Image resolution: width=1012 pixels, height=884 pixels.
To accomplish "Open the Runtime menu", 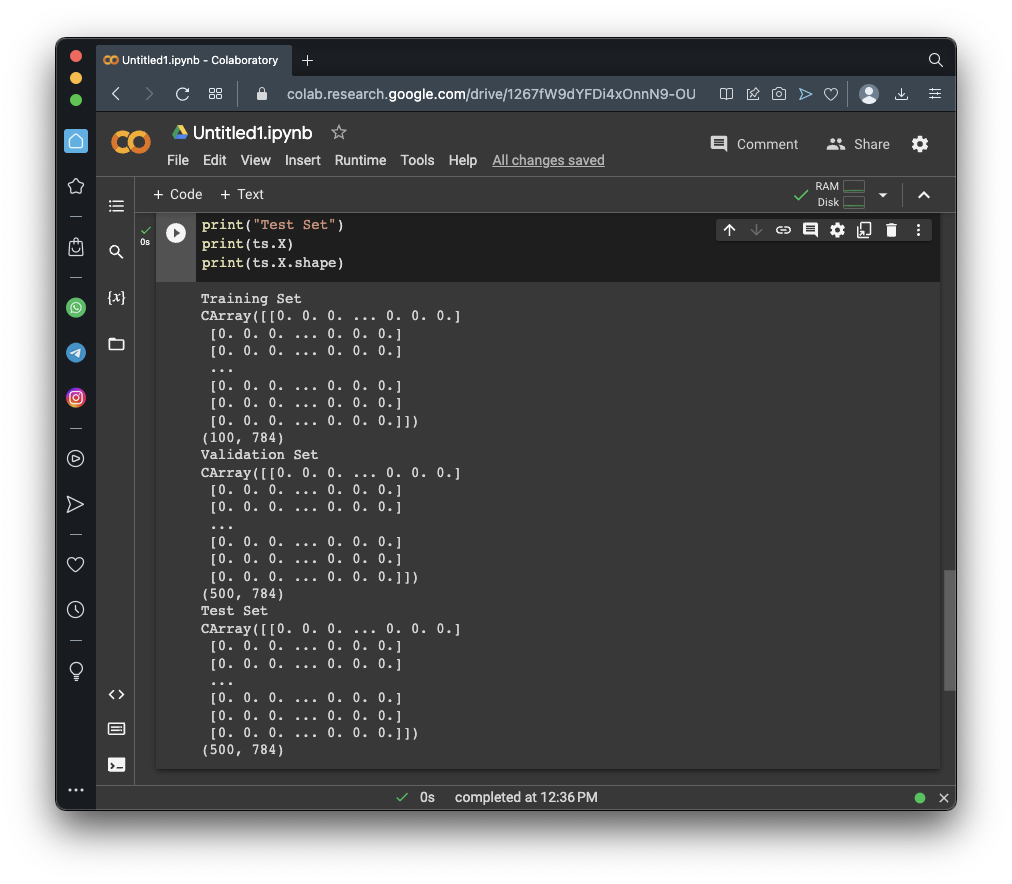I will pyautogui.click(x=360, y=160).
